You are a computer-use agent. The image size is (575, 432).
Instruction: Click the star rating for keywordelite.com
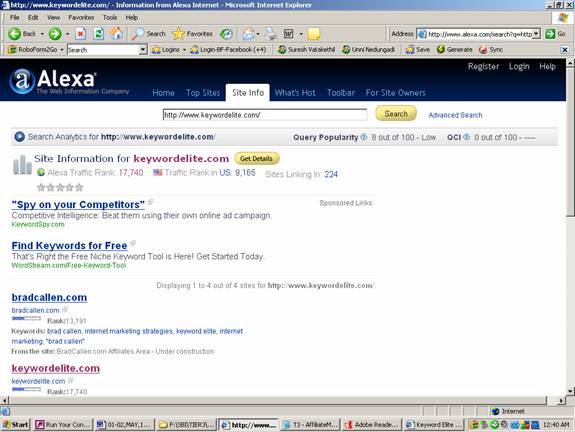click(60, 188)
